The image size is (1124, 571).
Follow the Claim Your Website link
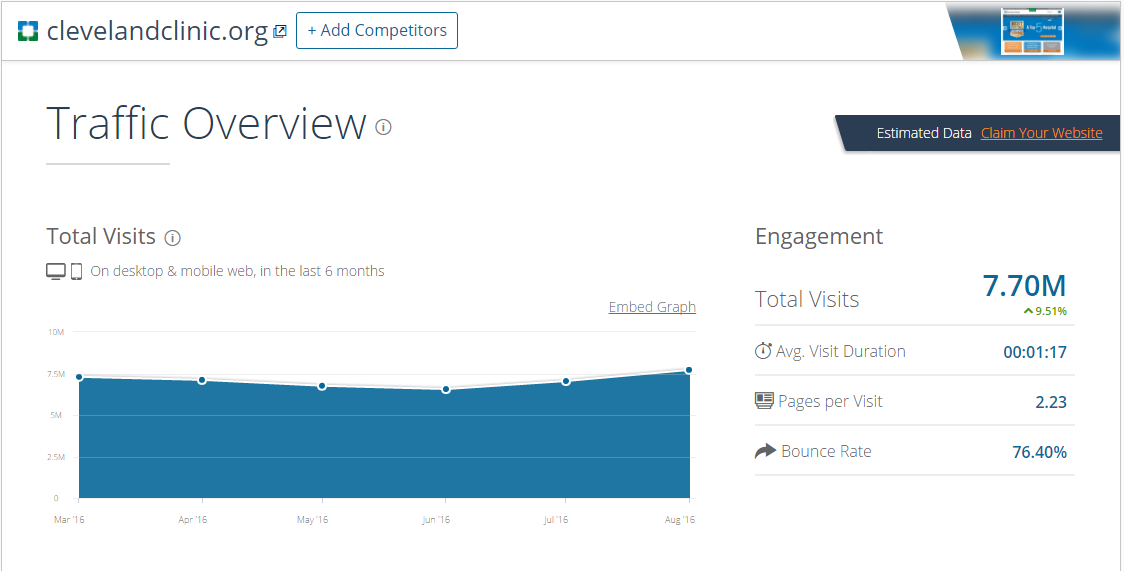[x=1042, y=133]
